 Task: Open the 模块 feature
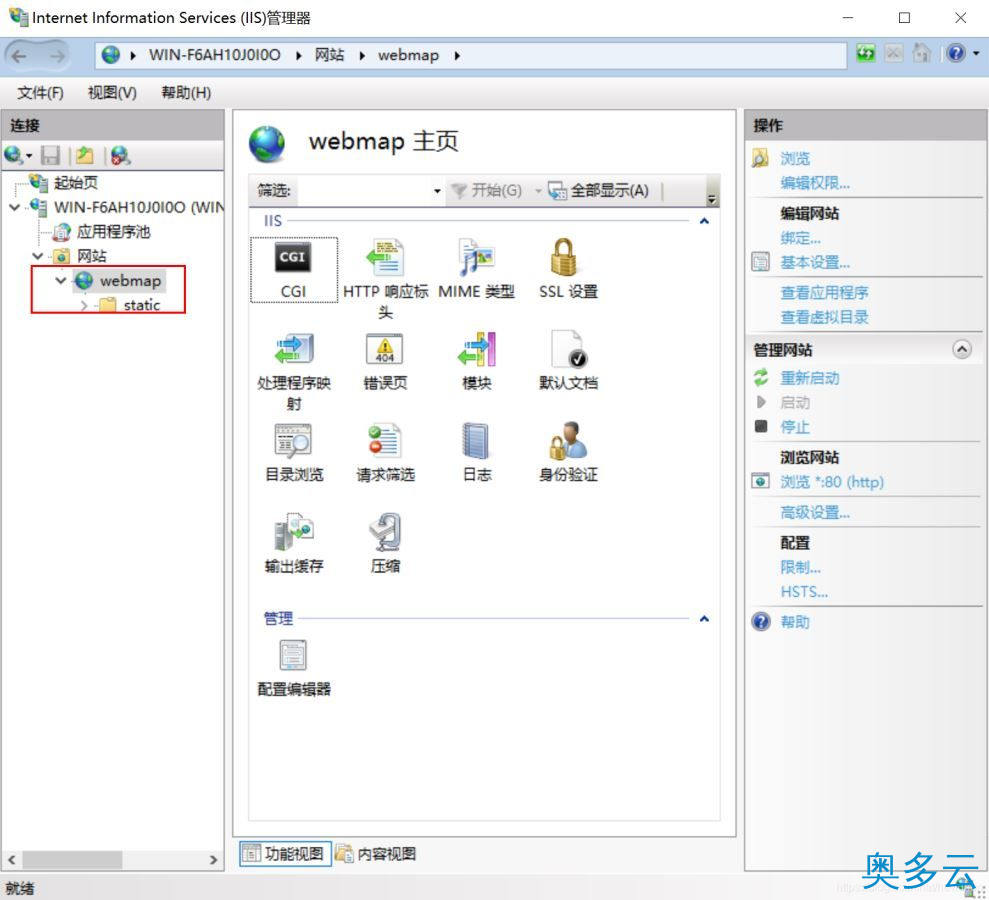coord(477,361)
